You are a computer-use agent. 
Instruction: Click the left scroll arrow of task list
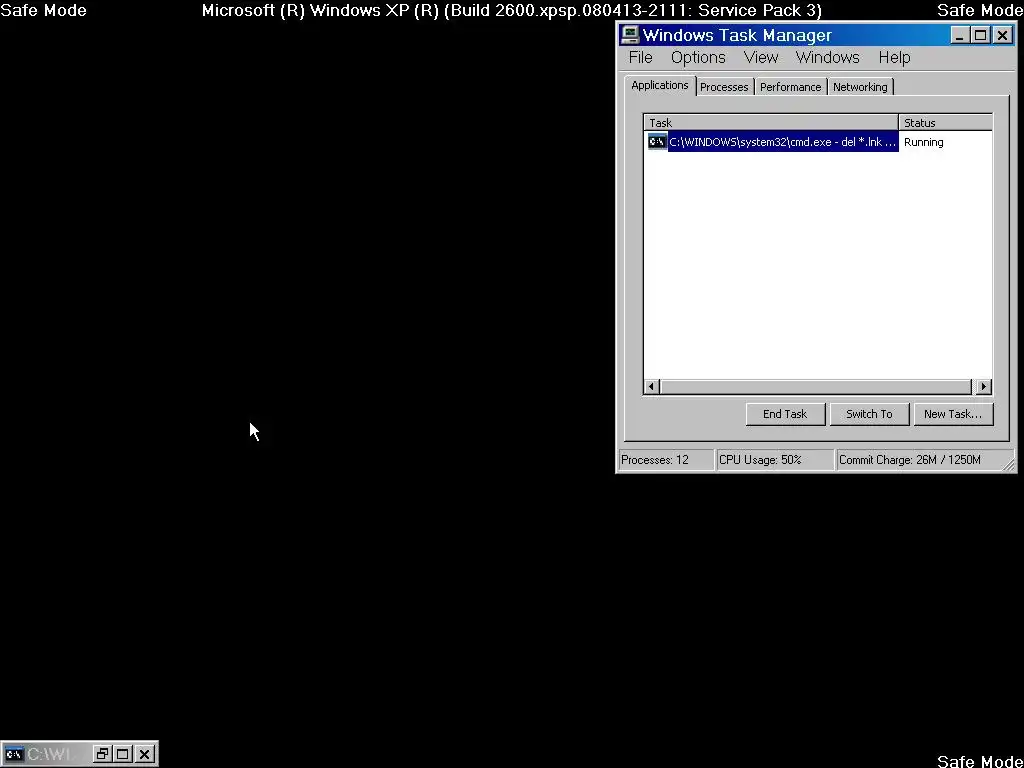[650, 387]
